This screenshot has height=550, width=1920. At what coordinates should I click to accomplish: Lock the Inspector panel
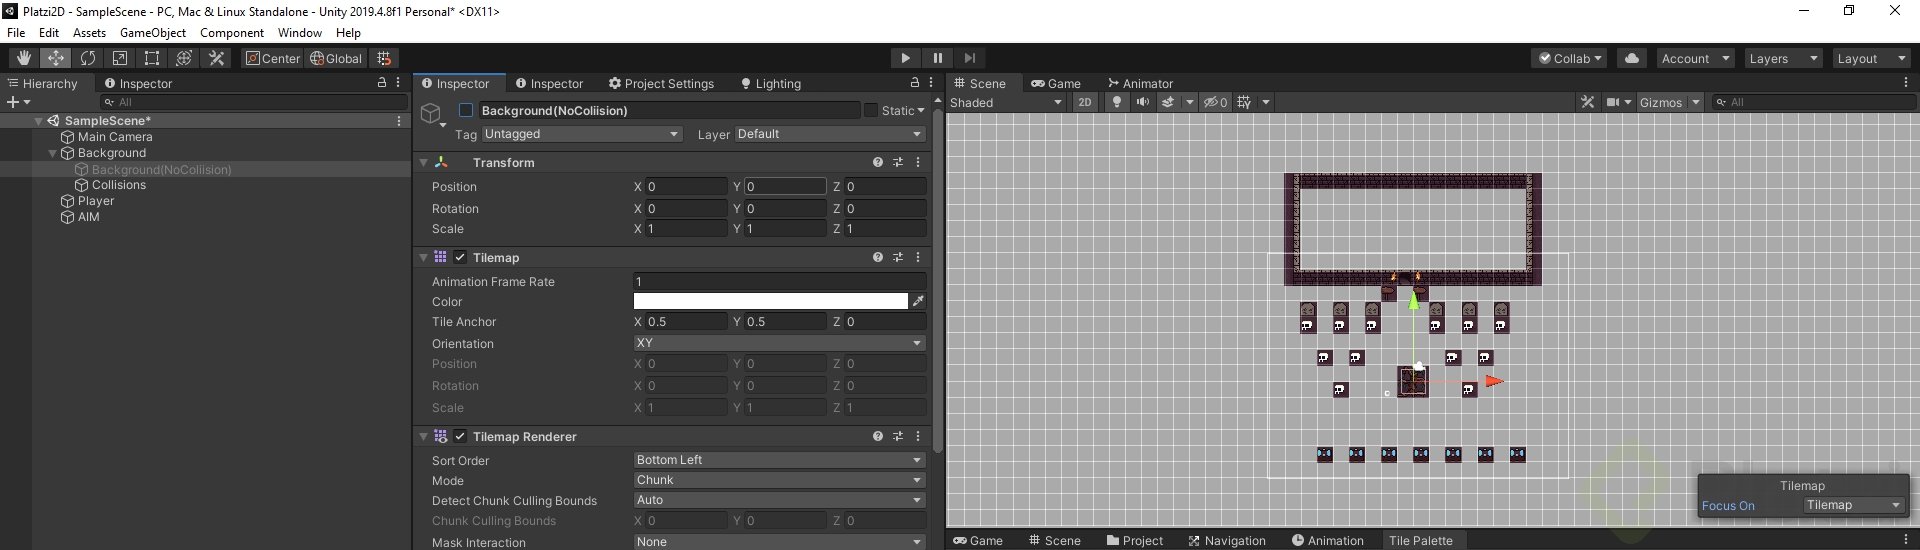(914, 83)
